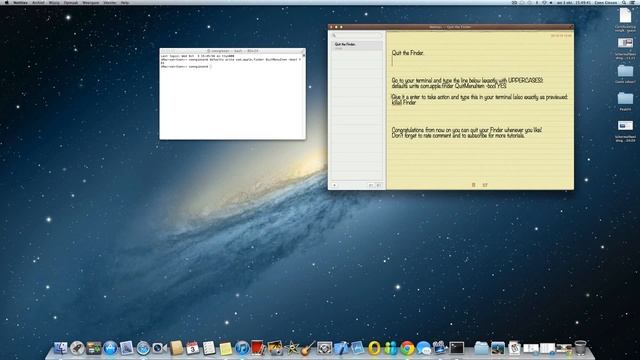Viewport: 640px width, 360px height.
Task: Open the Help menu in menu bar
Action: click(125, 2)
